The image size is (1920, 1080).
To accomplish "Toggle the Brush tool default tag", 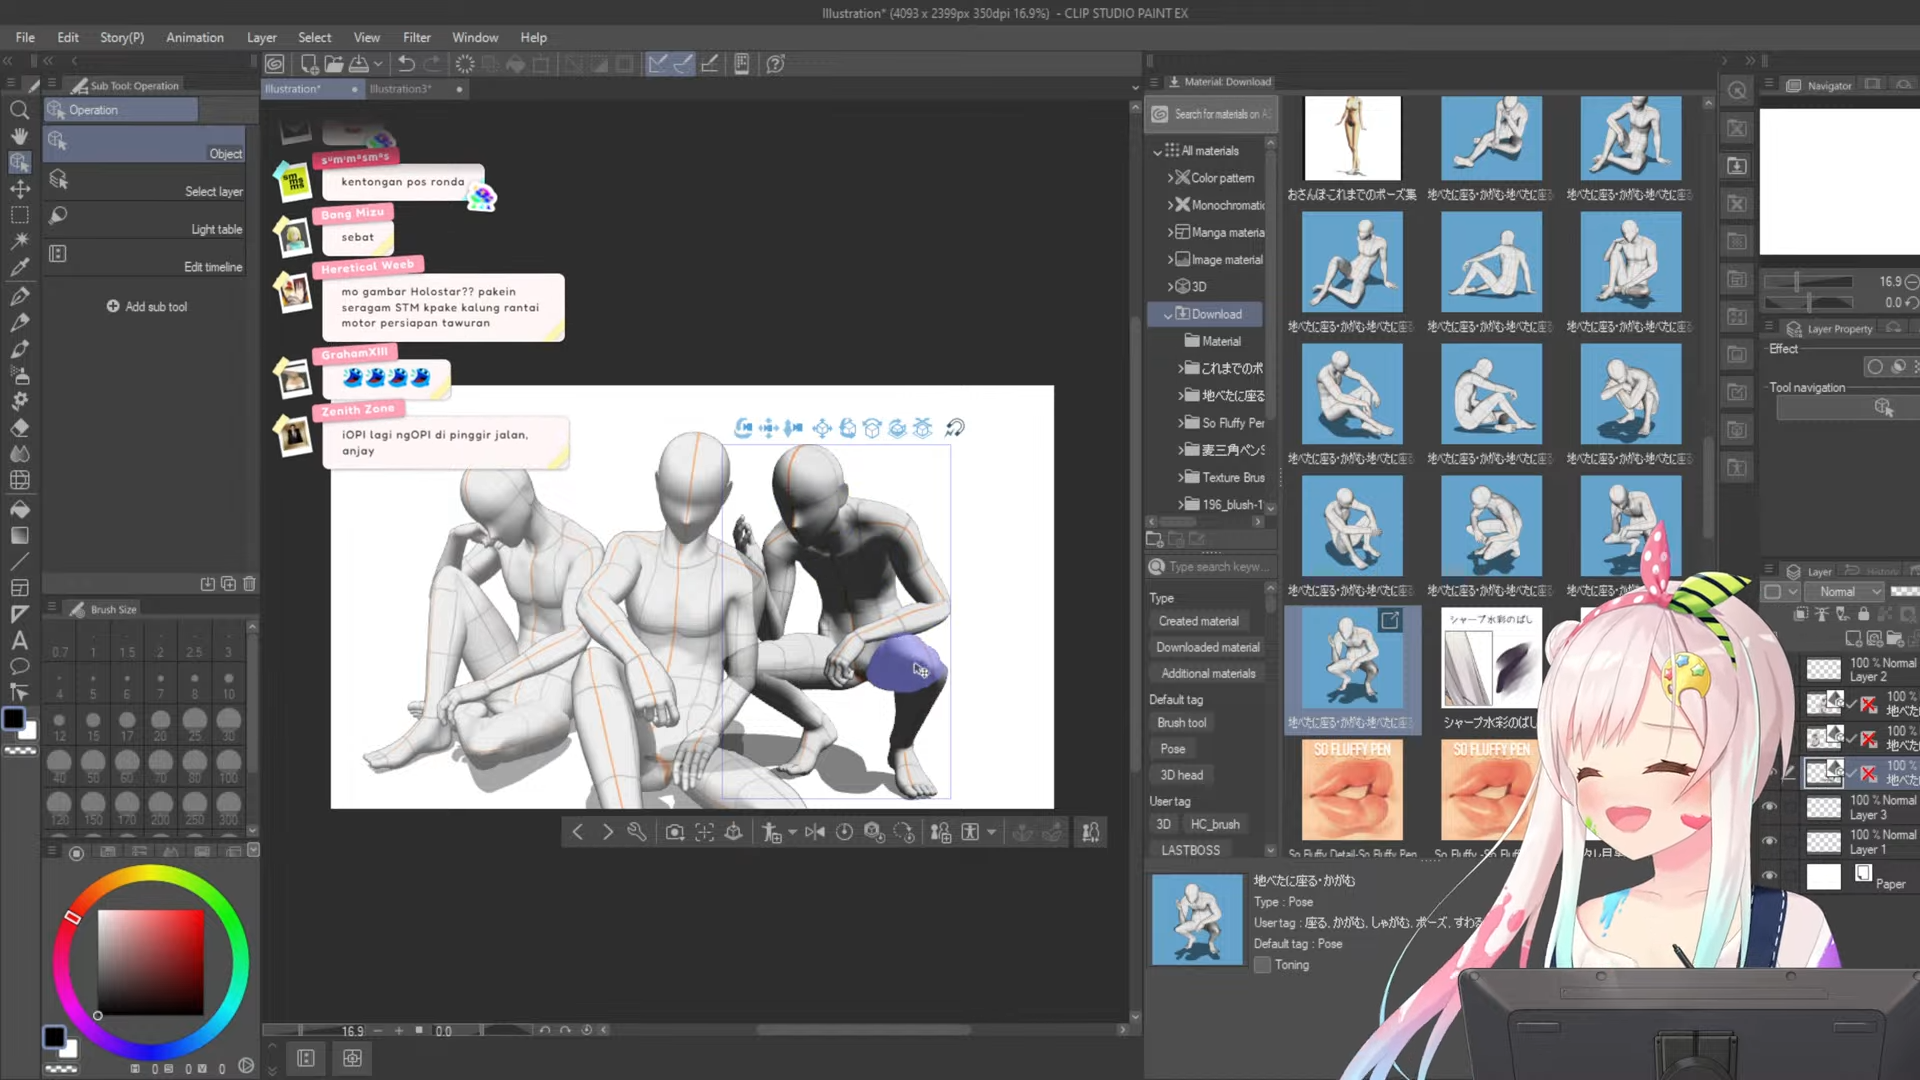I will 1181,723.
